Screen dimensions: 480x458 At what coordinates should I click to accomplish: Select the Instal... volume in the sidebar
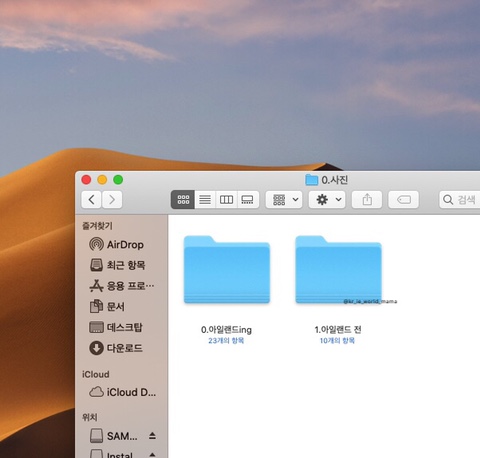coord(112,454)
